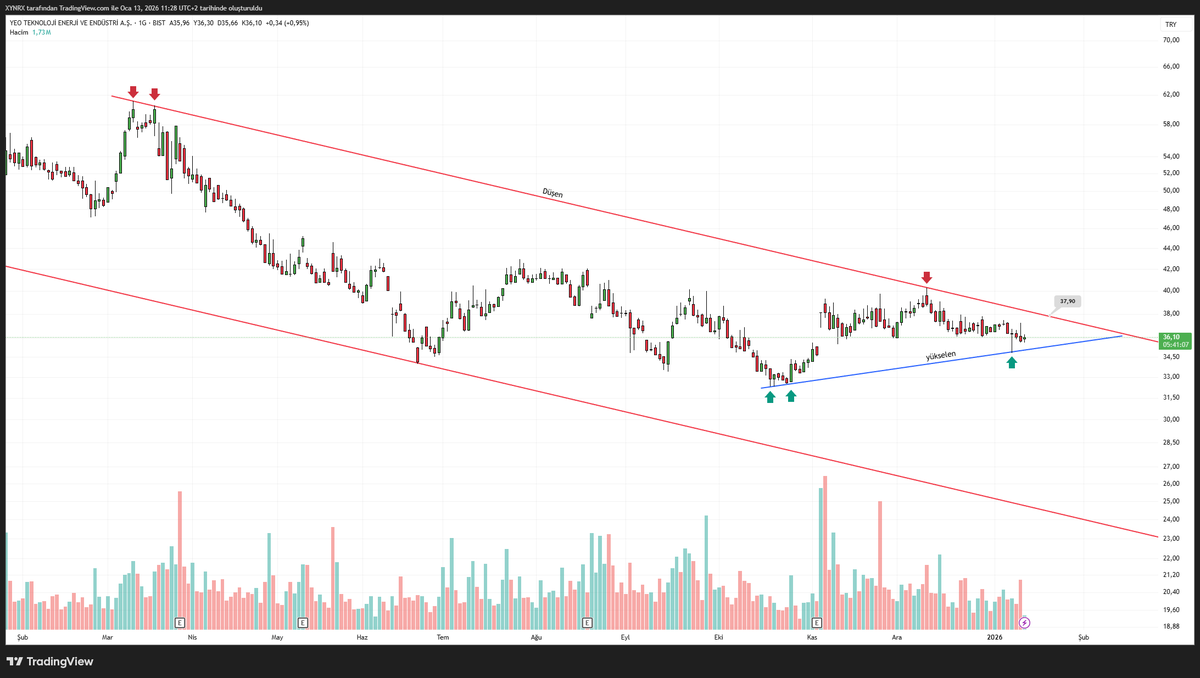
Task: Click the Ağu label on time axis
Action: tap(535, 636)
